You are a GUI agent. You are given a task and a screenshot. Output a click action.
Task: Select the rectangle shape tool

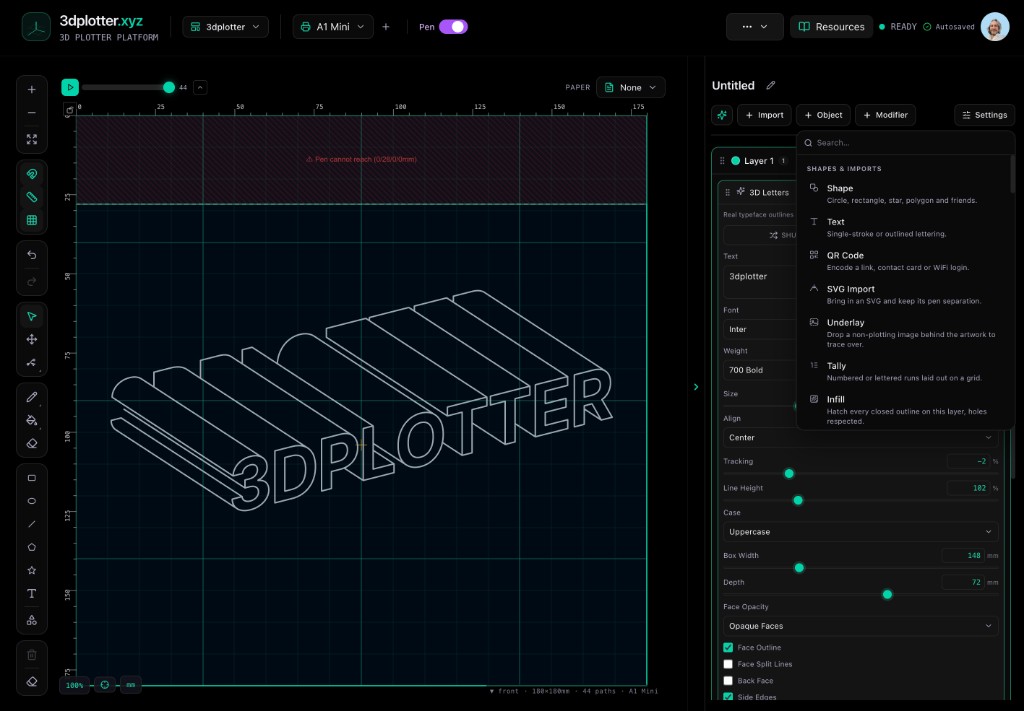[x=31, y=478]
